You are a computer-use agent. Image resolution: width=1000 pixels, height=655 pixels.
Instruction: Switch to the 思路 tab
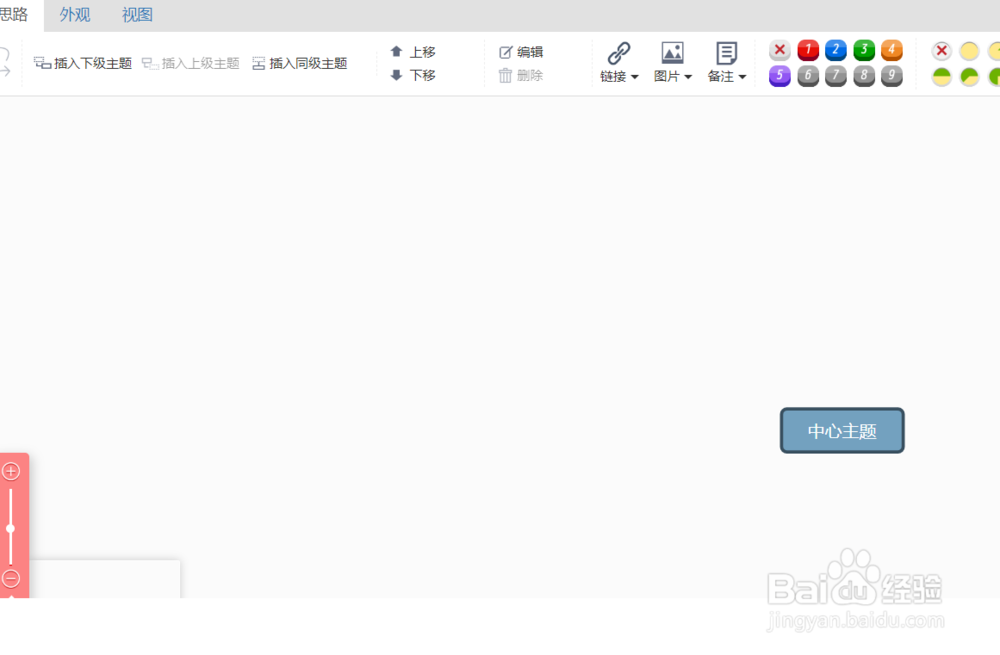coord(14,15)
